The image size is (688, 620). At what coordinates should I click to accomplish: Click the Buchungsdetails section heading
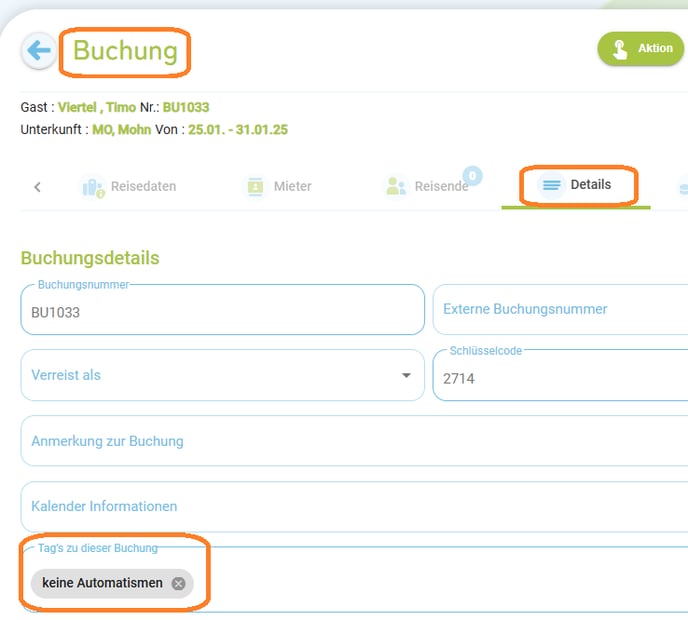click(90, 258)
